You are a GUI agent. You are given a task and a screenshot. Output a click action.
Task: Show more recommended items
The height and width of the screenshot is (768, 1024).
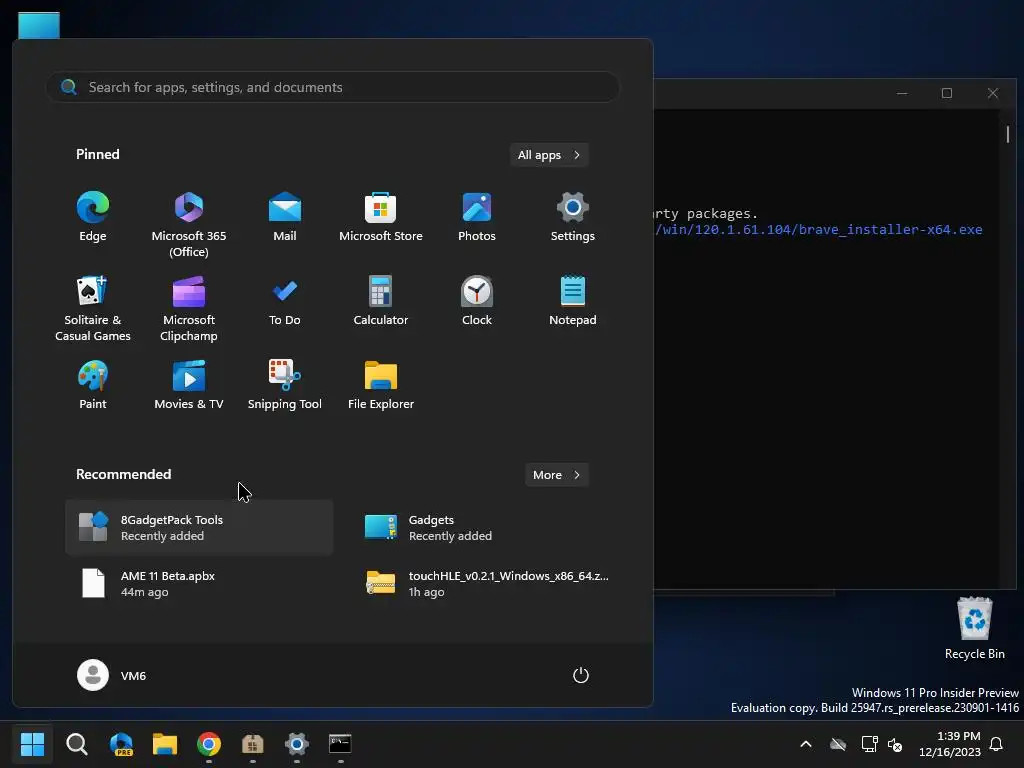point(556,475)
